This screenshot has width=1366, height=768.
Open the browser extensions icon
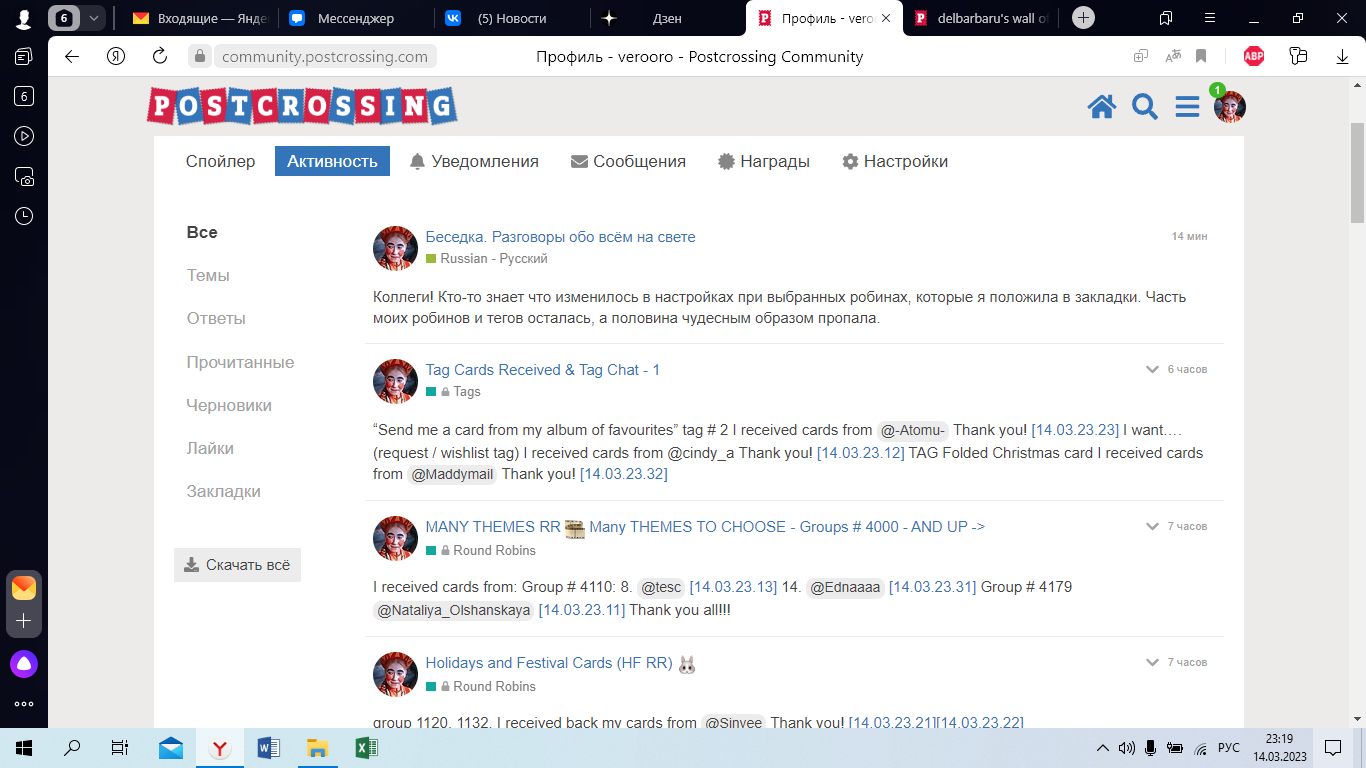point(1298,56)
